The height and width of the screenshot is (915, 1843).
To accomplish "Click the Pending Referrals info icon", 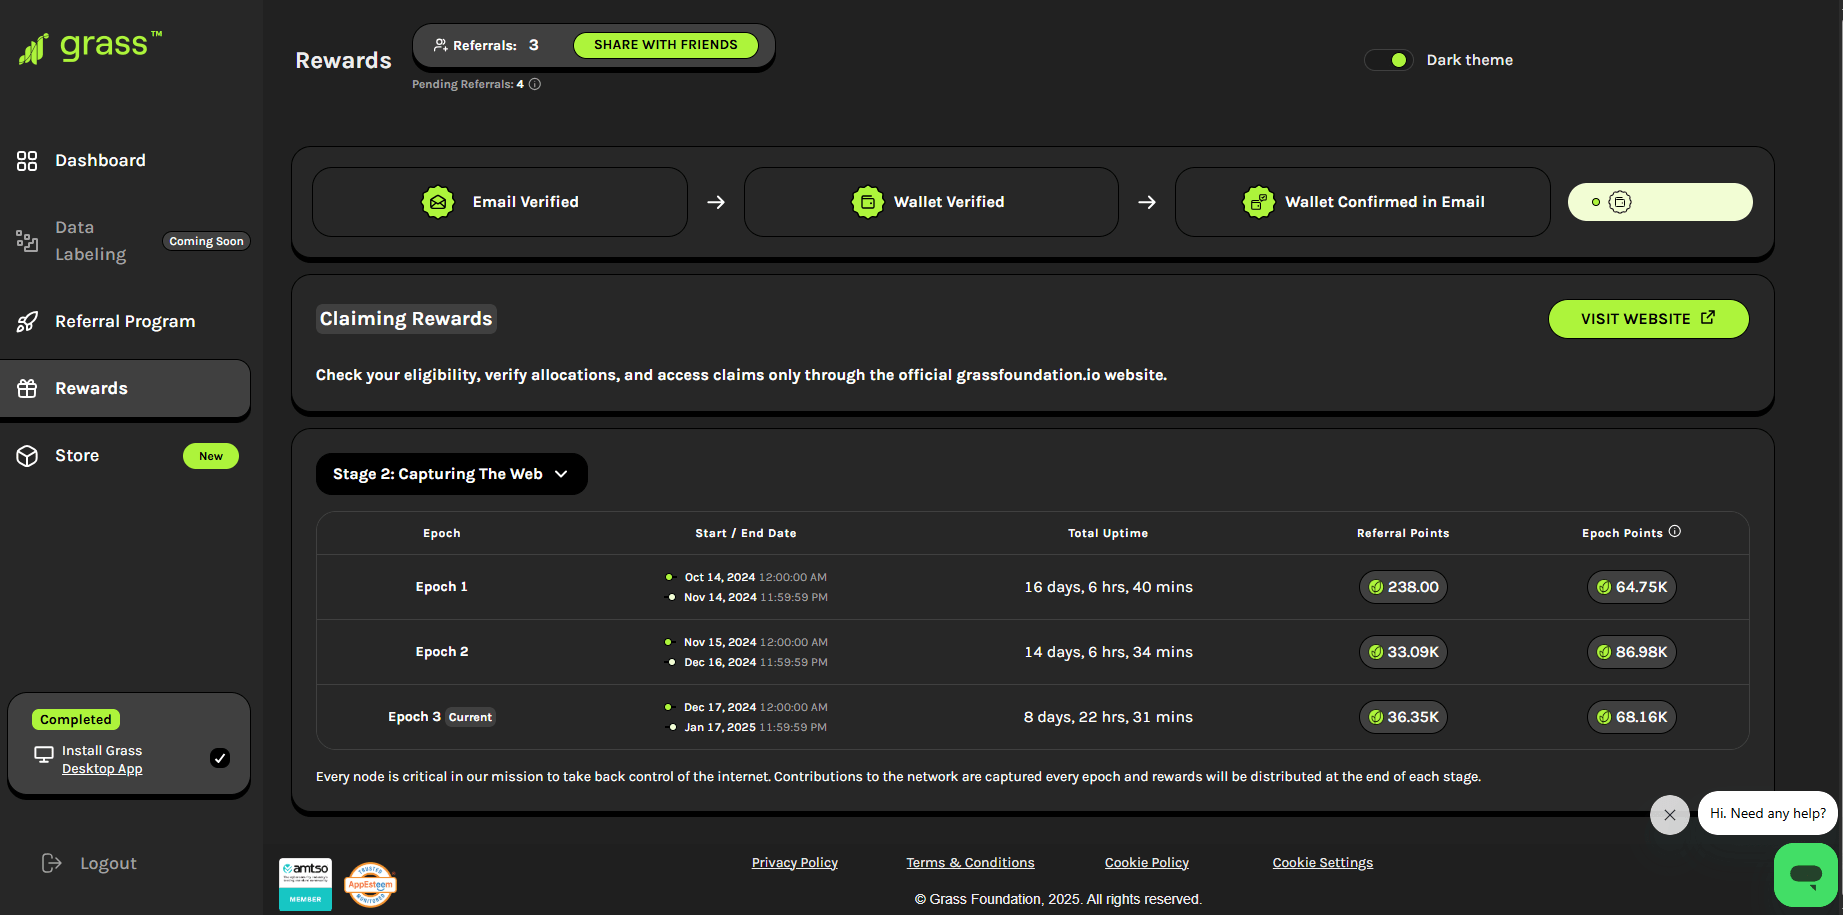I will [535, 84].
